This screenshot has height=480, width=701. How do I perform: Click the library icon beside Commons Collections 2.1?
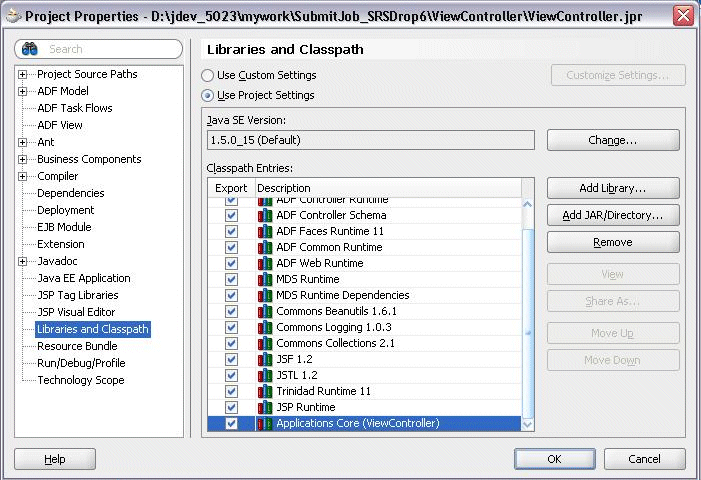pos(265,343)
